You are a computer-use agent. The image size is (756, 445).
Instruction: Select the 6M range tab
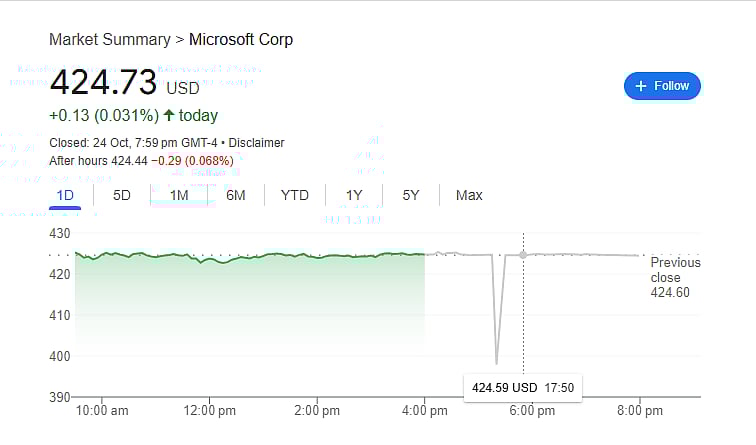pyautogui.click(x=236, y=195)
